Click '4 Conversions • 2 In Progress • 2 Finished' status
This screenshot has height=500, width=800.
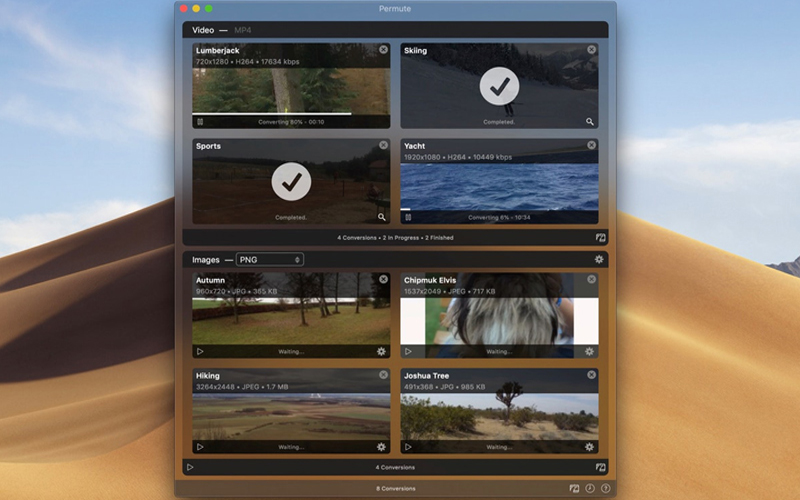395,238
